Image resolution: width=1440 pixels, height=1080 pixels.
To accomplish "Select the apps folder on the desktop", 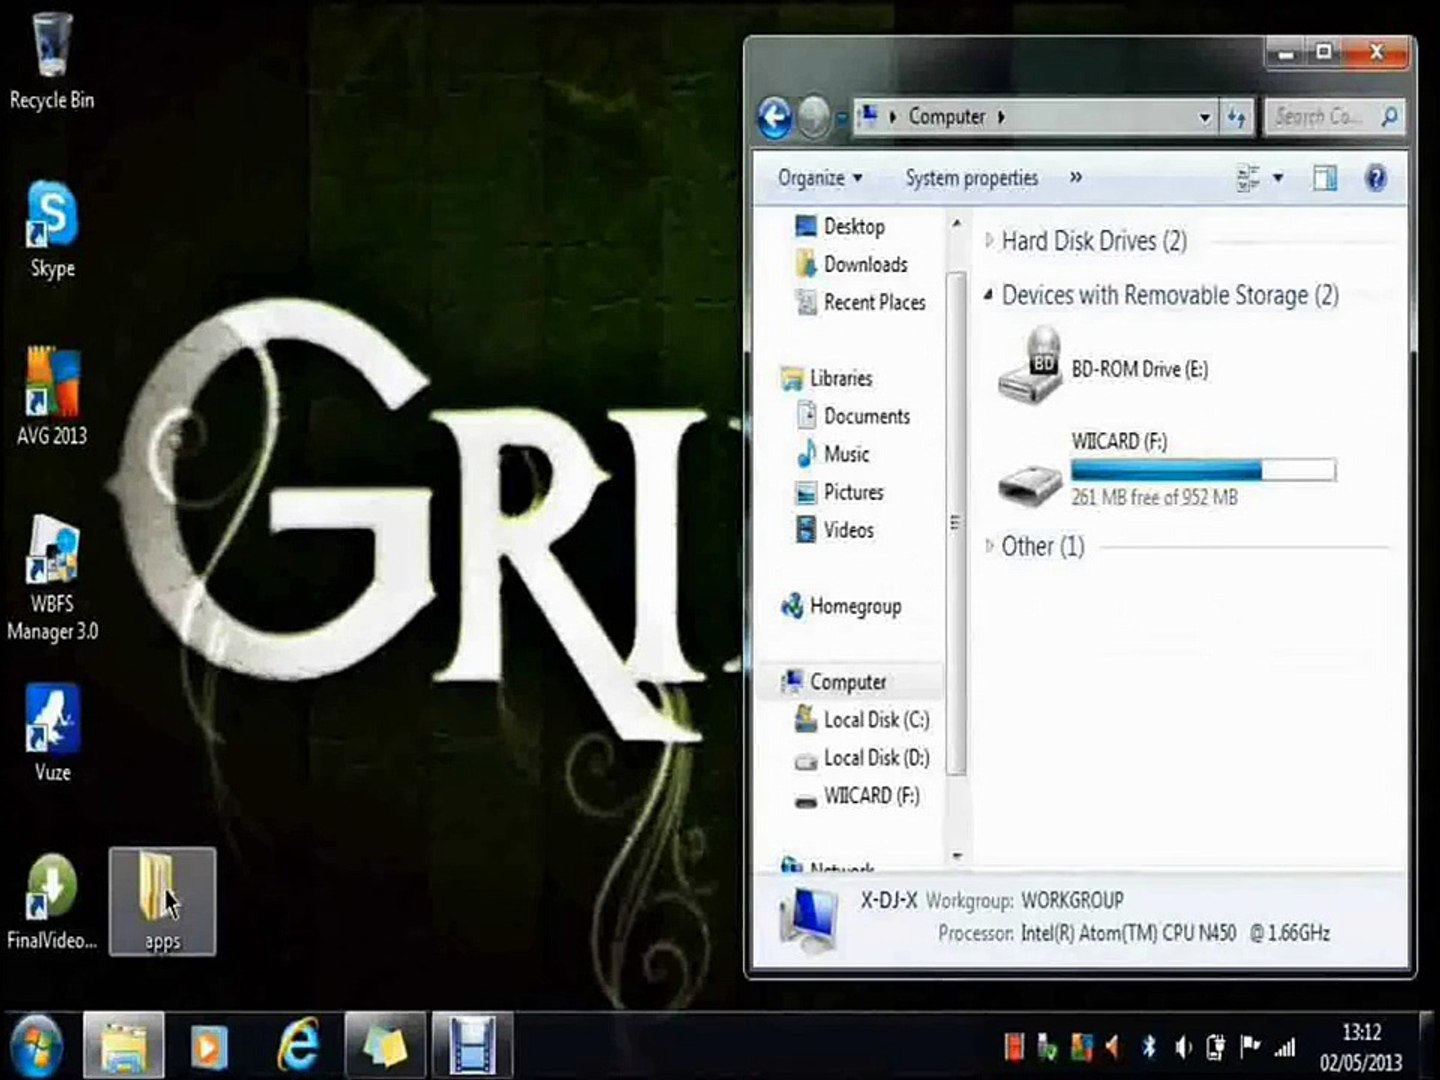I will click(x=162, y=901).
